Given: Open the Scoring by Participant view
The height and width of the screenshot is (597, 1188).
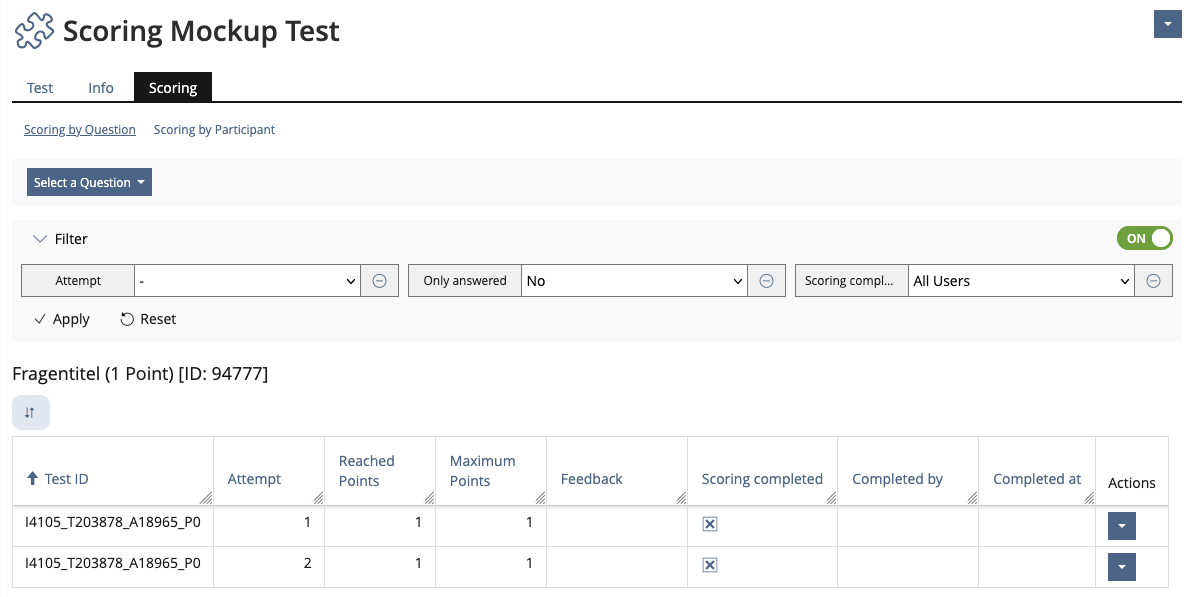Looking at the screenshot, I should tap(214, 129).
